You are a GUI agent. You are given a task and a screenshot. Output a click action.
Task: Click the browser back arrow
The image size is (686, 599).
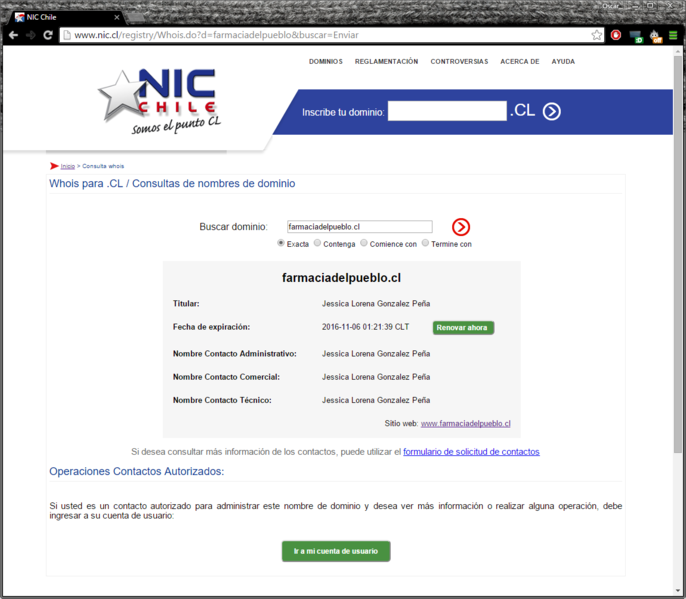[13, 35]
